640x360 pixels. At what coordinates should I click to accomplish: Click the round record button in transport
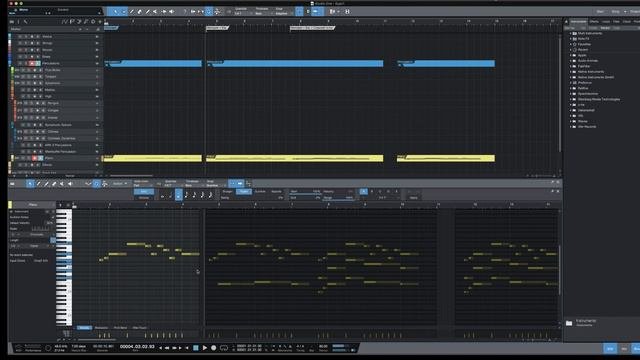[x=213, y=348]
